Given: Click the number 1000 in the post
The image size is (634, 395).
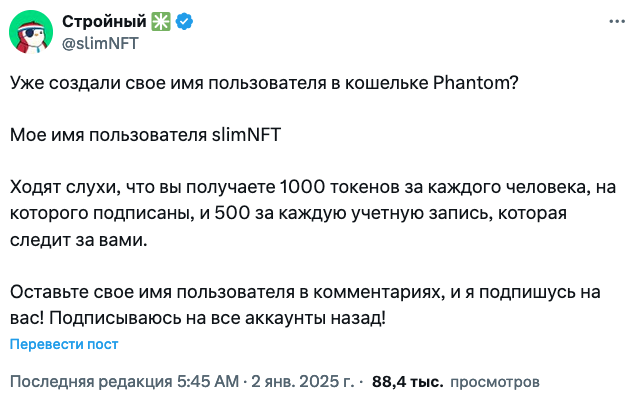Looking at the screenshot, I should (302, 187).
